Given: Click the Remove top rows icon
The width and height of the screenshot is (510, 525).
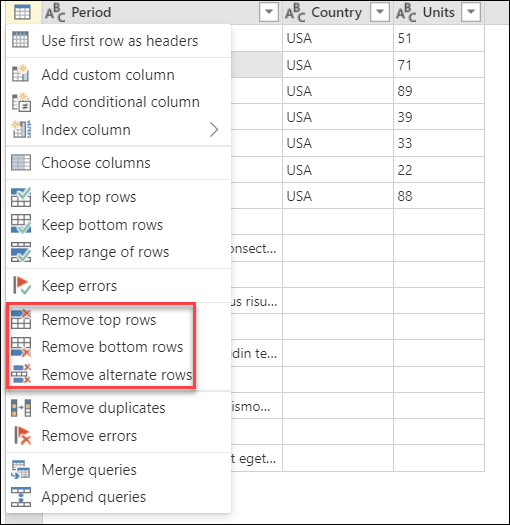Looking at the screenshot, I should (x=21, y=319).
